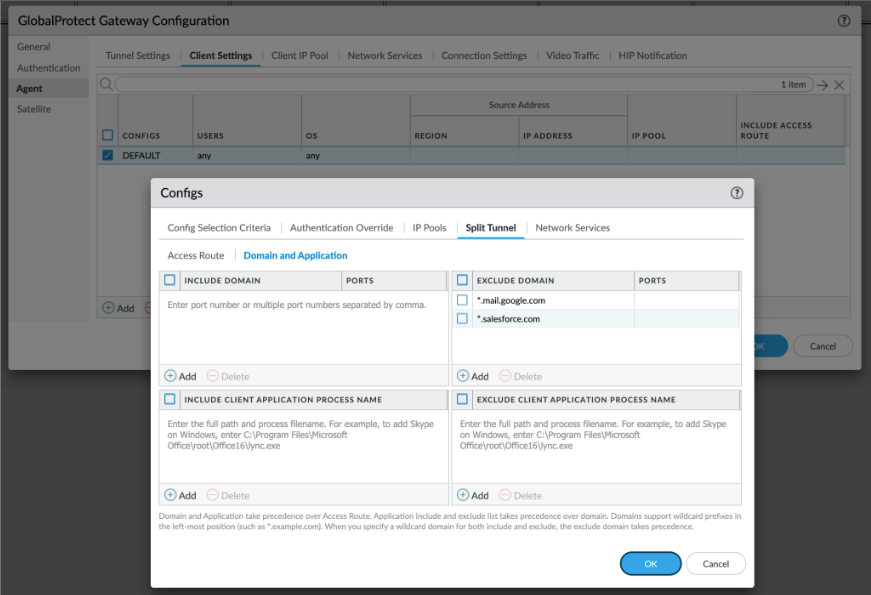Add an include domain entry
871x595 pixels.
pyautogui.click(x=181, y=376)
